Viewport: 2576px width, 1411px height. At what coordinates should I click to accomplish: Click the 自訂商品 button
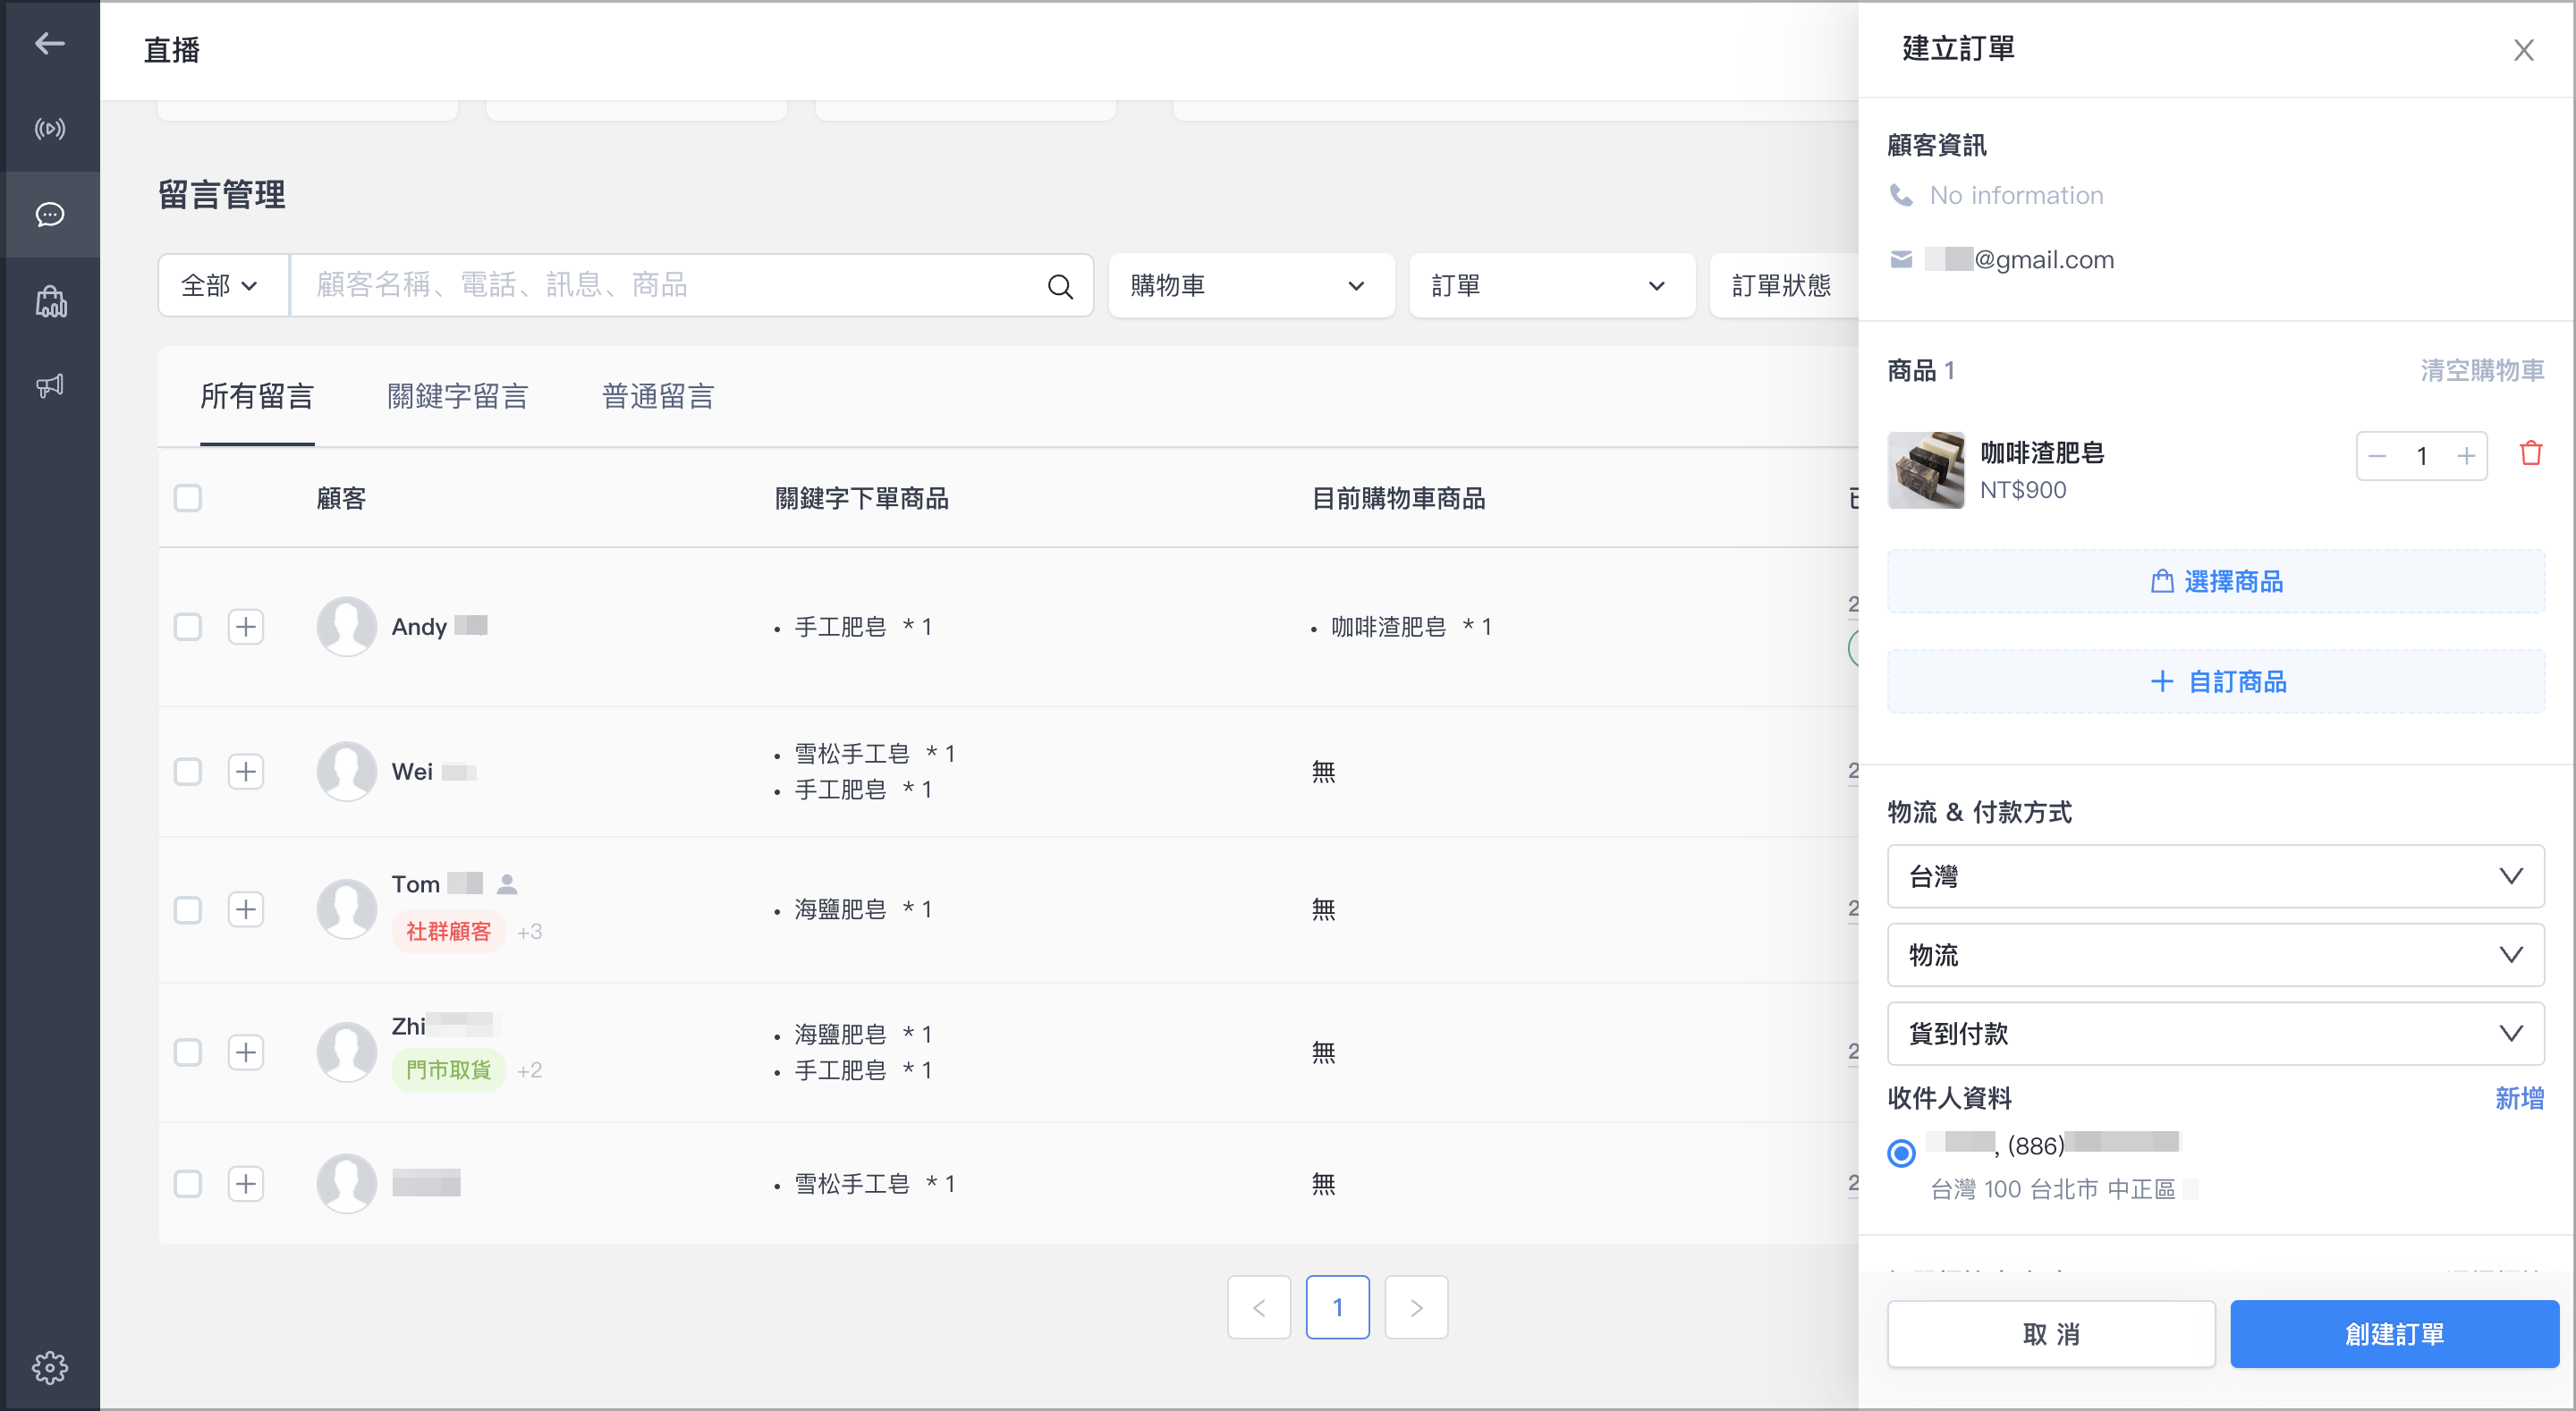point(2215,682)
